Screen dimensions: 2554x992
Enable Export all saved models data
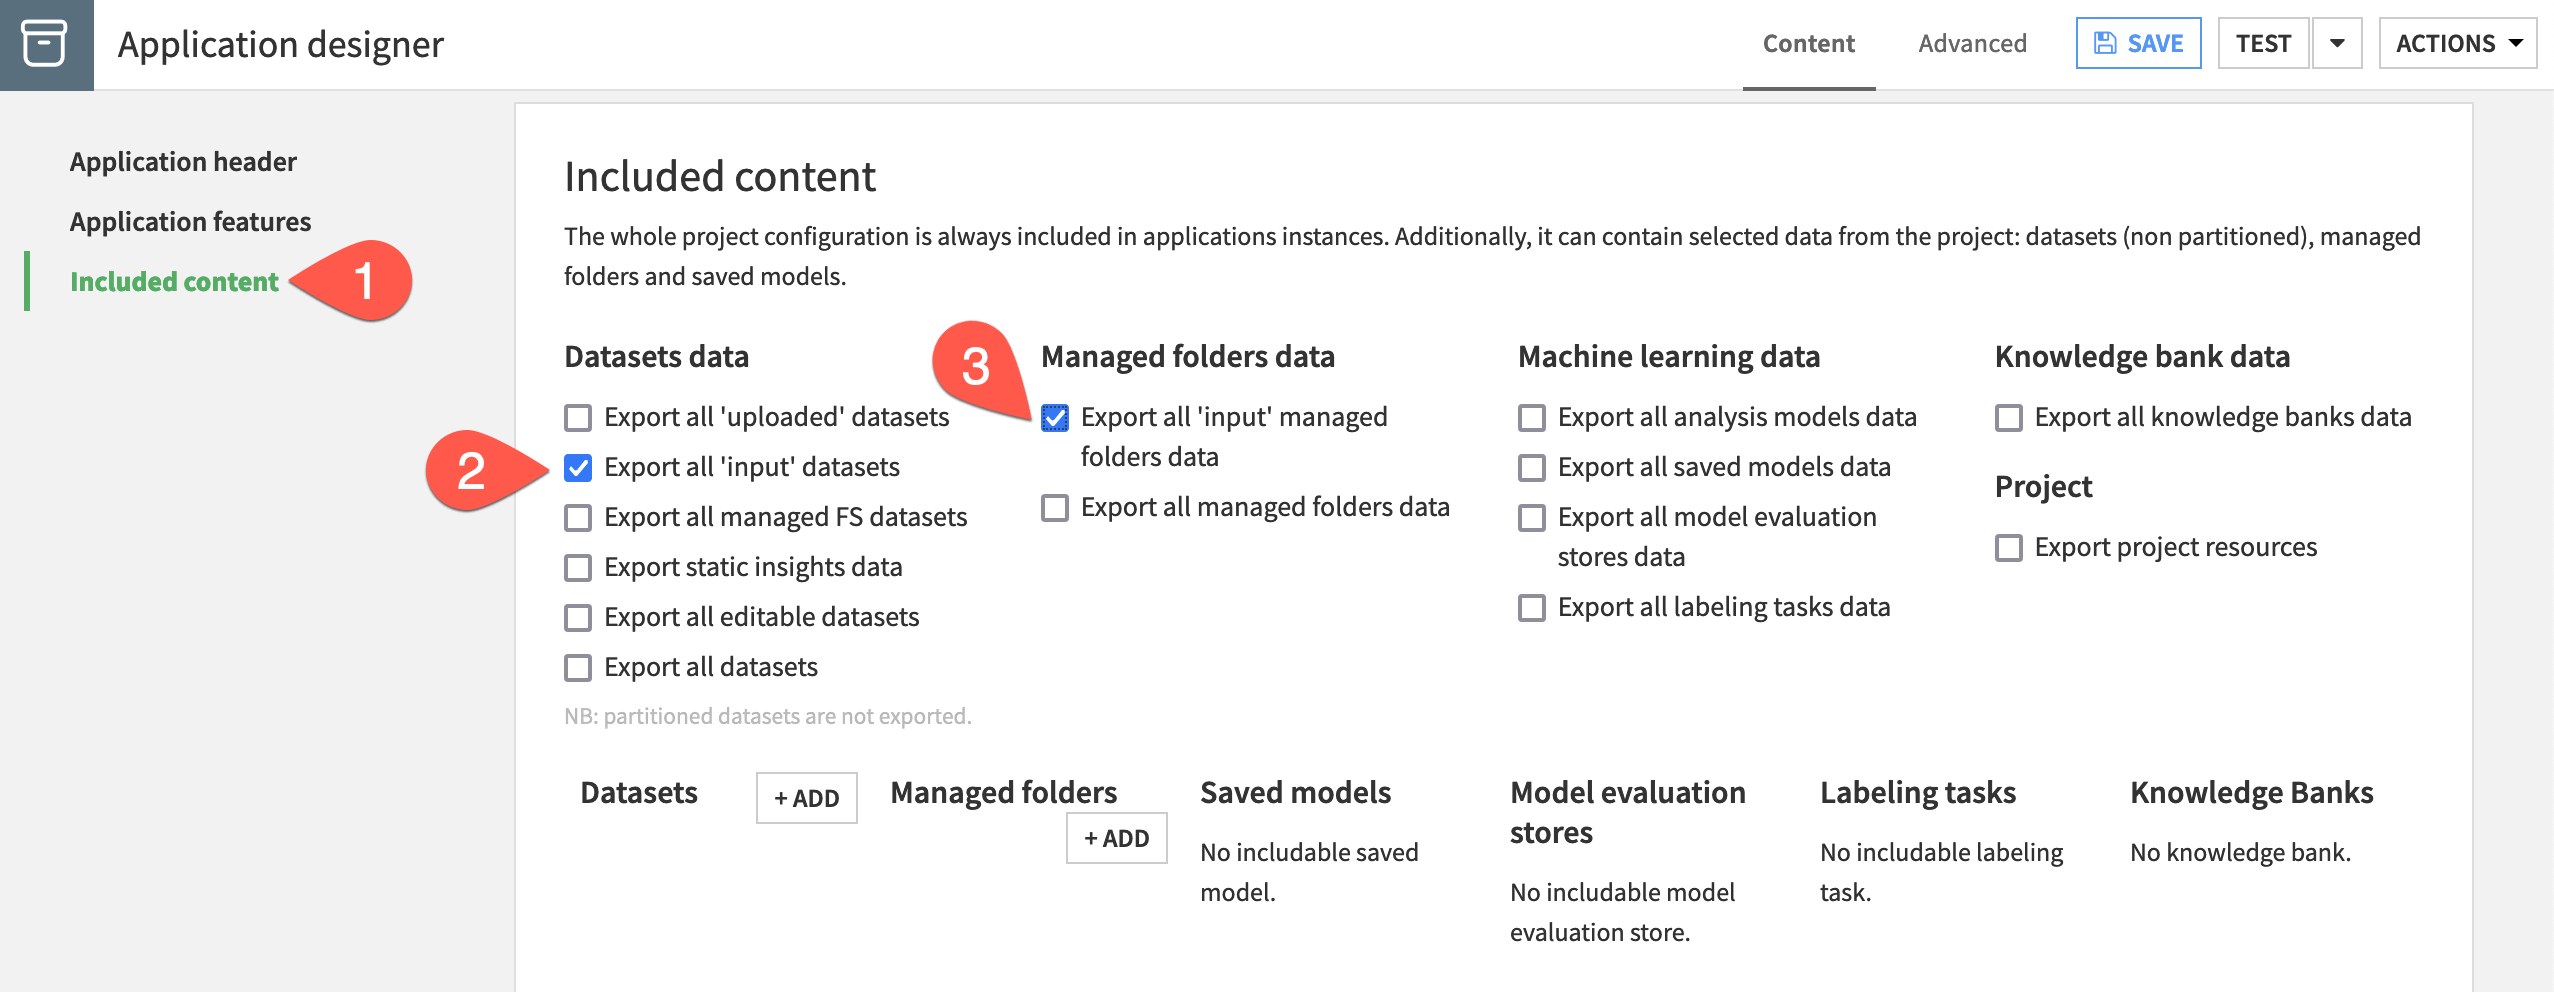tap(1532, 467)
